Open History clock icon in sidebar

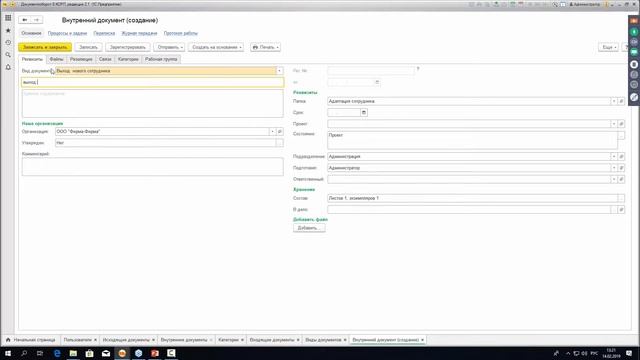coord(8,42)
